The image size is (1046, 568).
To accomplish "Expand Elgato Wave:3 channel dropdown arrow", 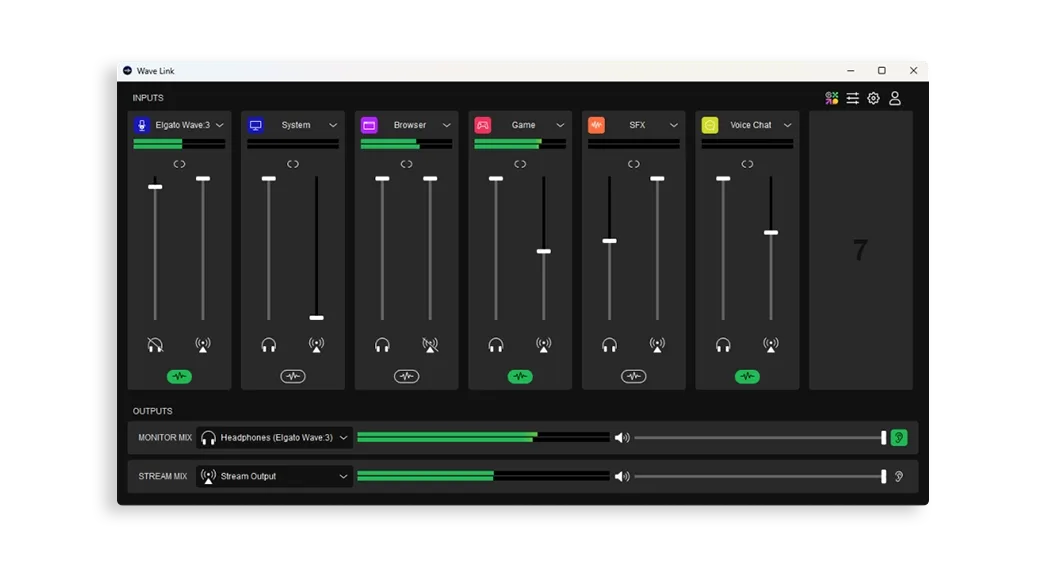I will pyautogui.click(x=219, y=125).
